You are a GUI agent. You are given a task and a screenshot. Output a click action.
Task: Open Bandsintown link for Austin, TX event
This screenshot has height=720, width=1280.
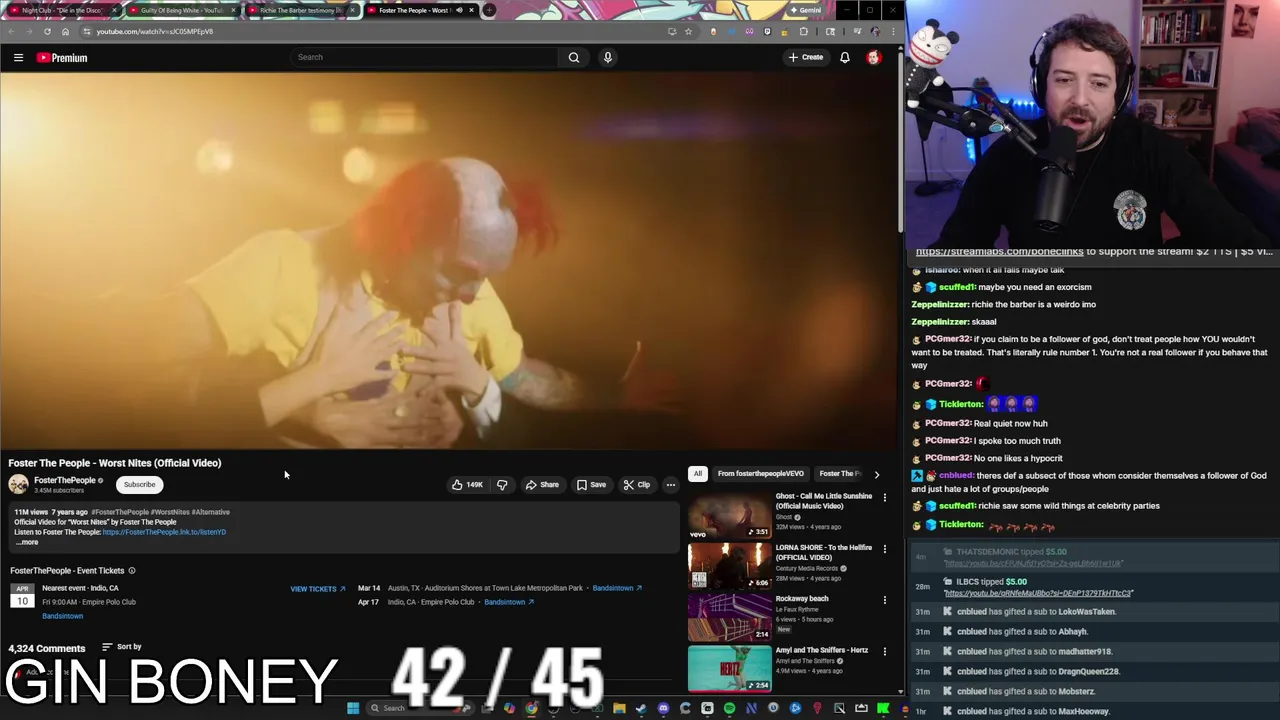(617, 588)
